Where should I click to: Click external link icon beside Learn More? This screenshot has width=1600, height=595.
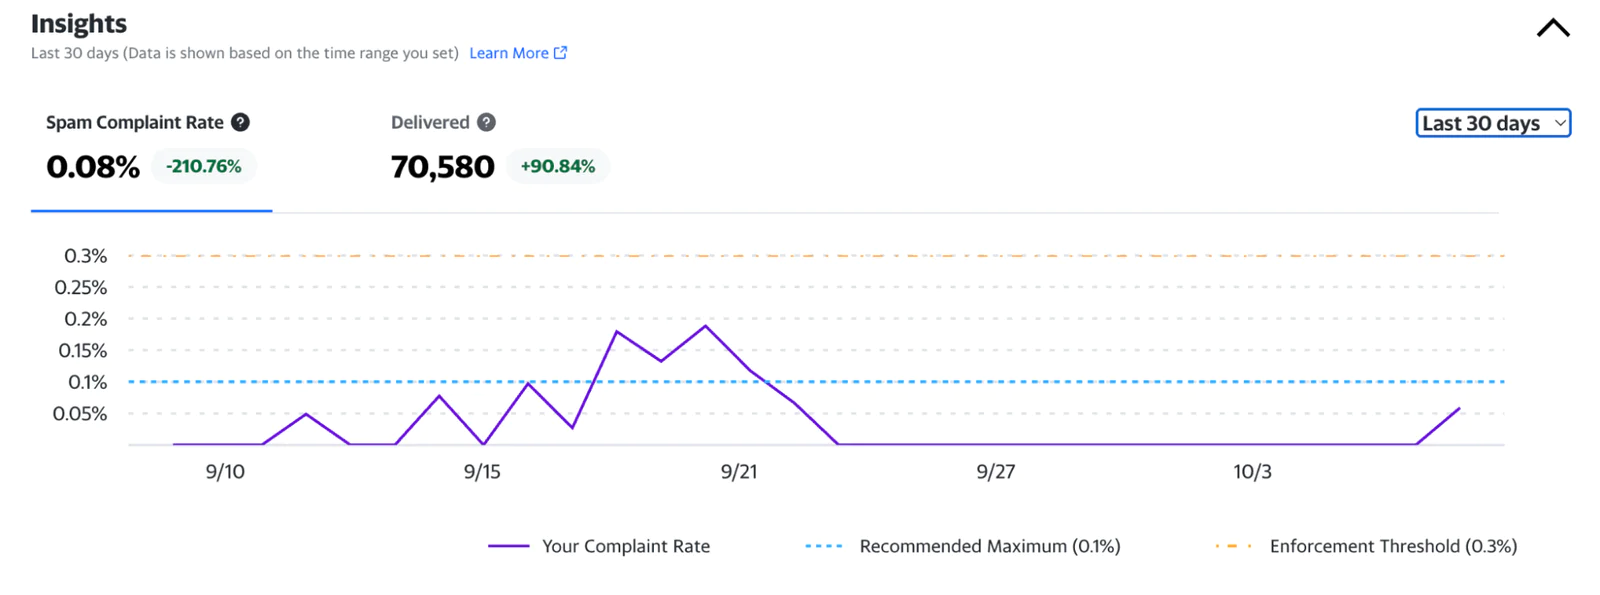point(561,53)
